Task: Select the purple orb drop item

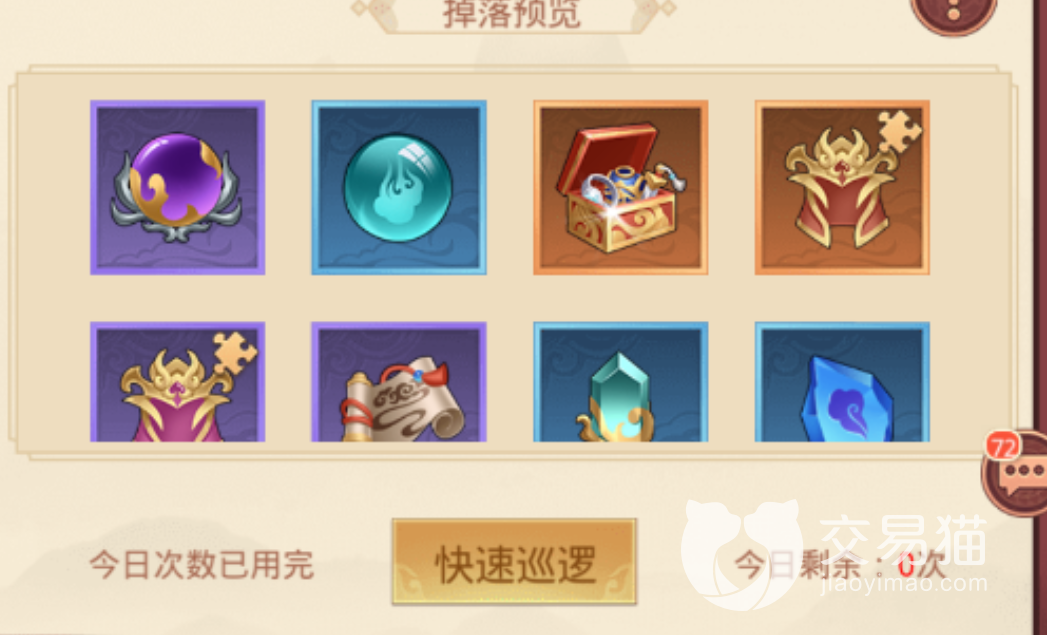Action: click(x=178, y=188)
